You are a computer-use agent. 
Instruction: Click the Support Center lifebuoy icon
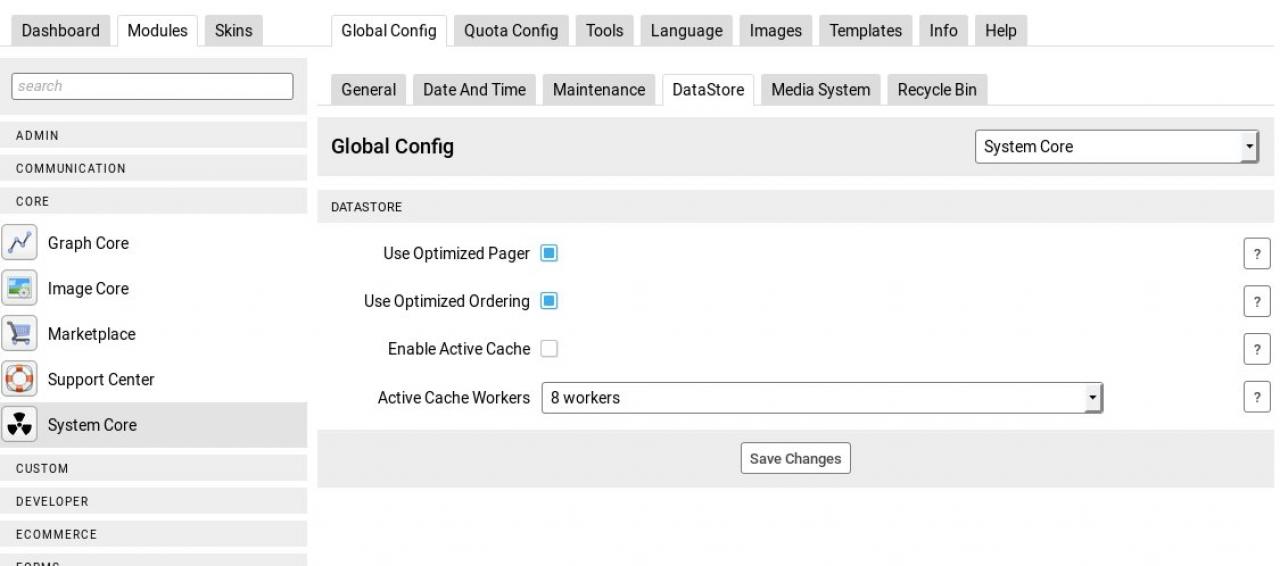(18, 380)
